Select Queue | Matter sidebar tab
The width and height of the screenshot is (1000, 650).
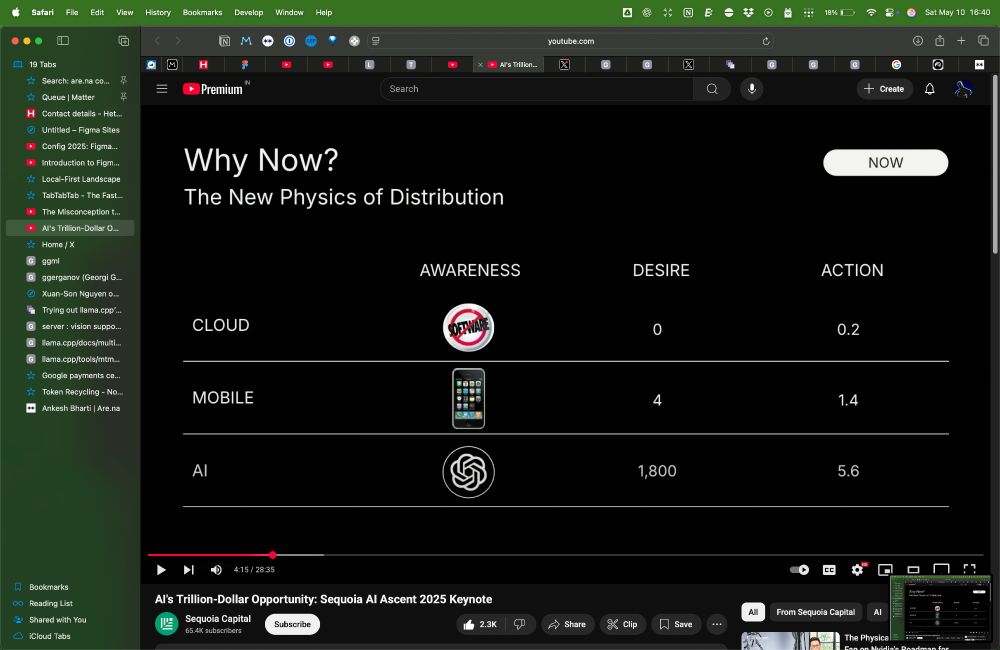point(70,97)
